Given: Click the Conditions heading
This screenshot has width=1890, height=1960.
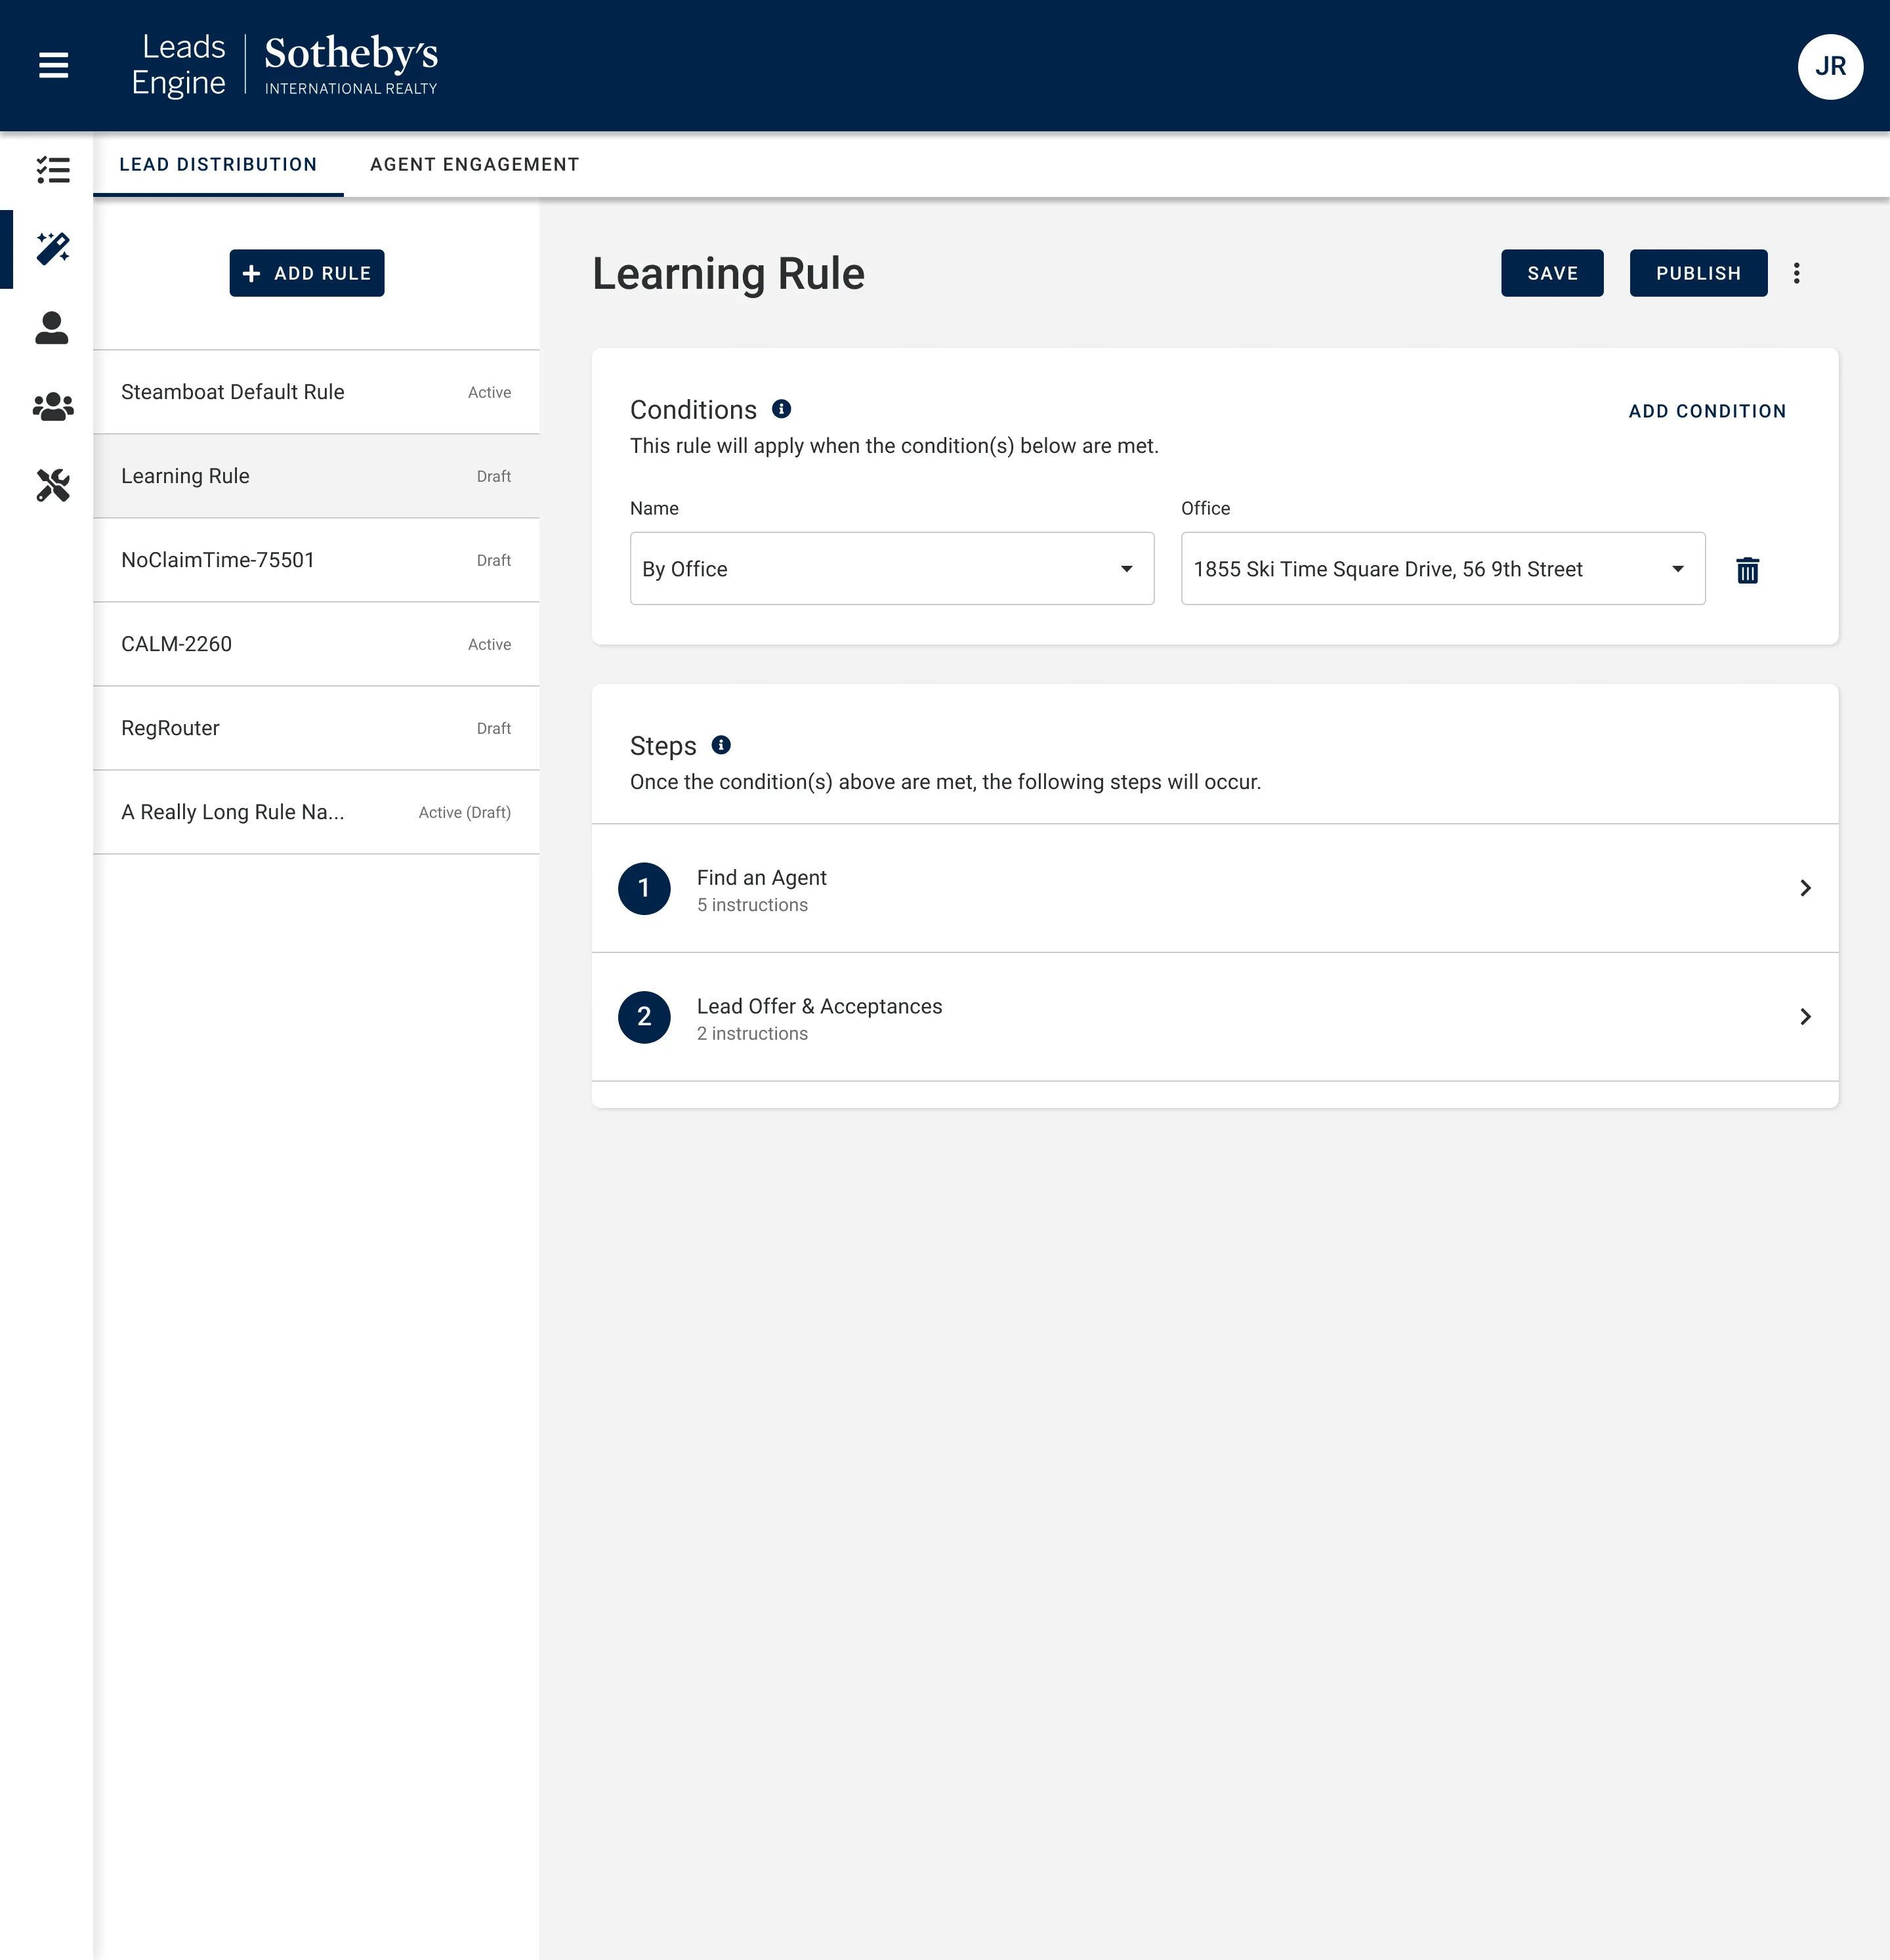Looking at the screenshot, I should click(693, 410).
